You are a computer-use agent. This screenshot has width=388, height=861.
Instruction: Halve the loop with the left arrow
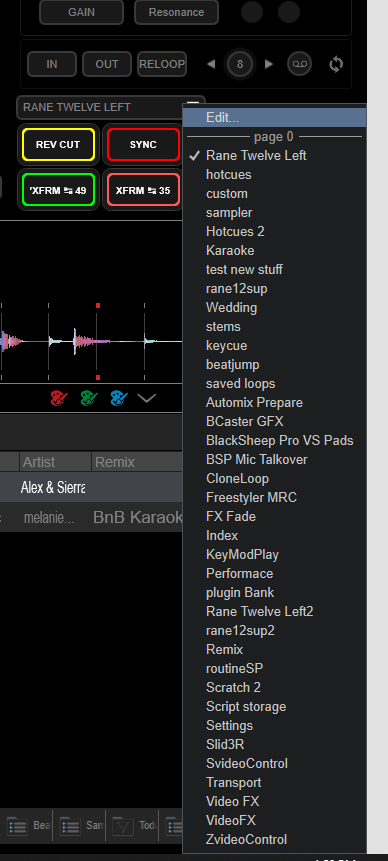pyautogui.click(x=211, y=64)
